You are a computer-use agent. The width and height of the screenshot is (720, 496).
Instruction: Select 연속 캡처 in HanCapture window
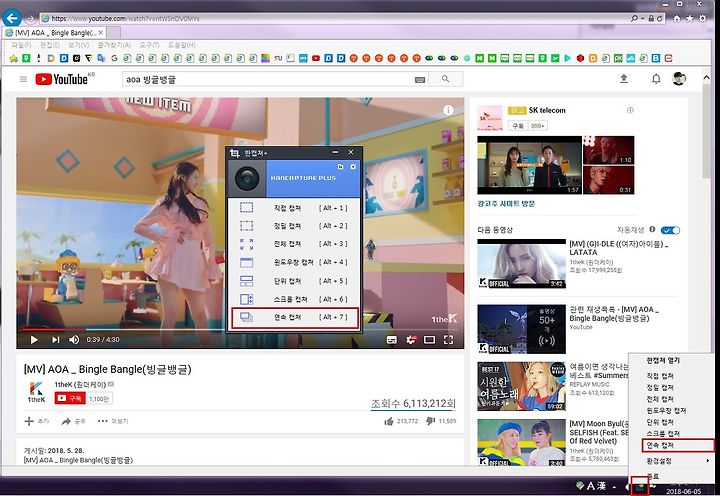[295, 317]
